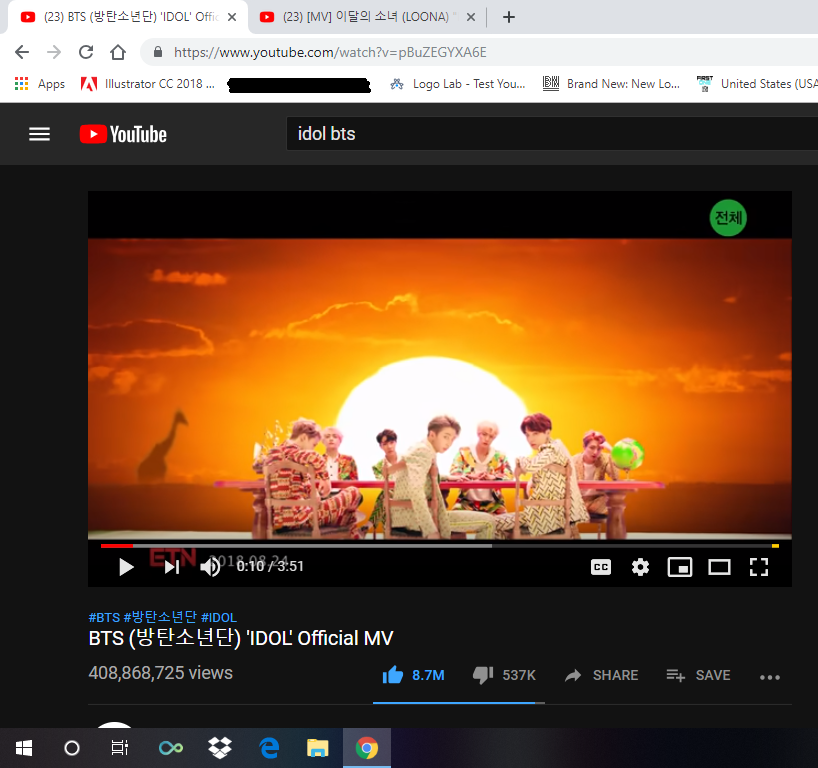Click the address bar lock icon
818x768 pixels.
pos(158,52)
